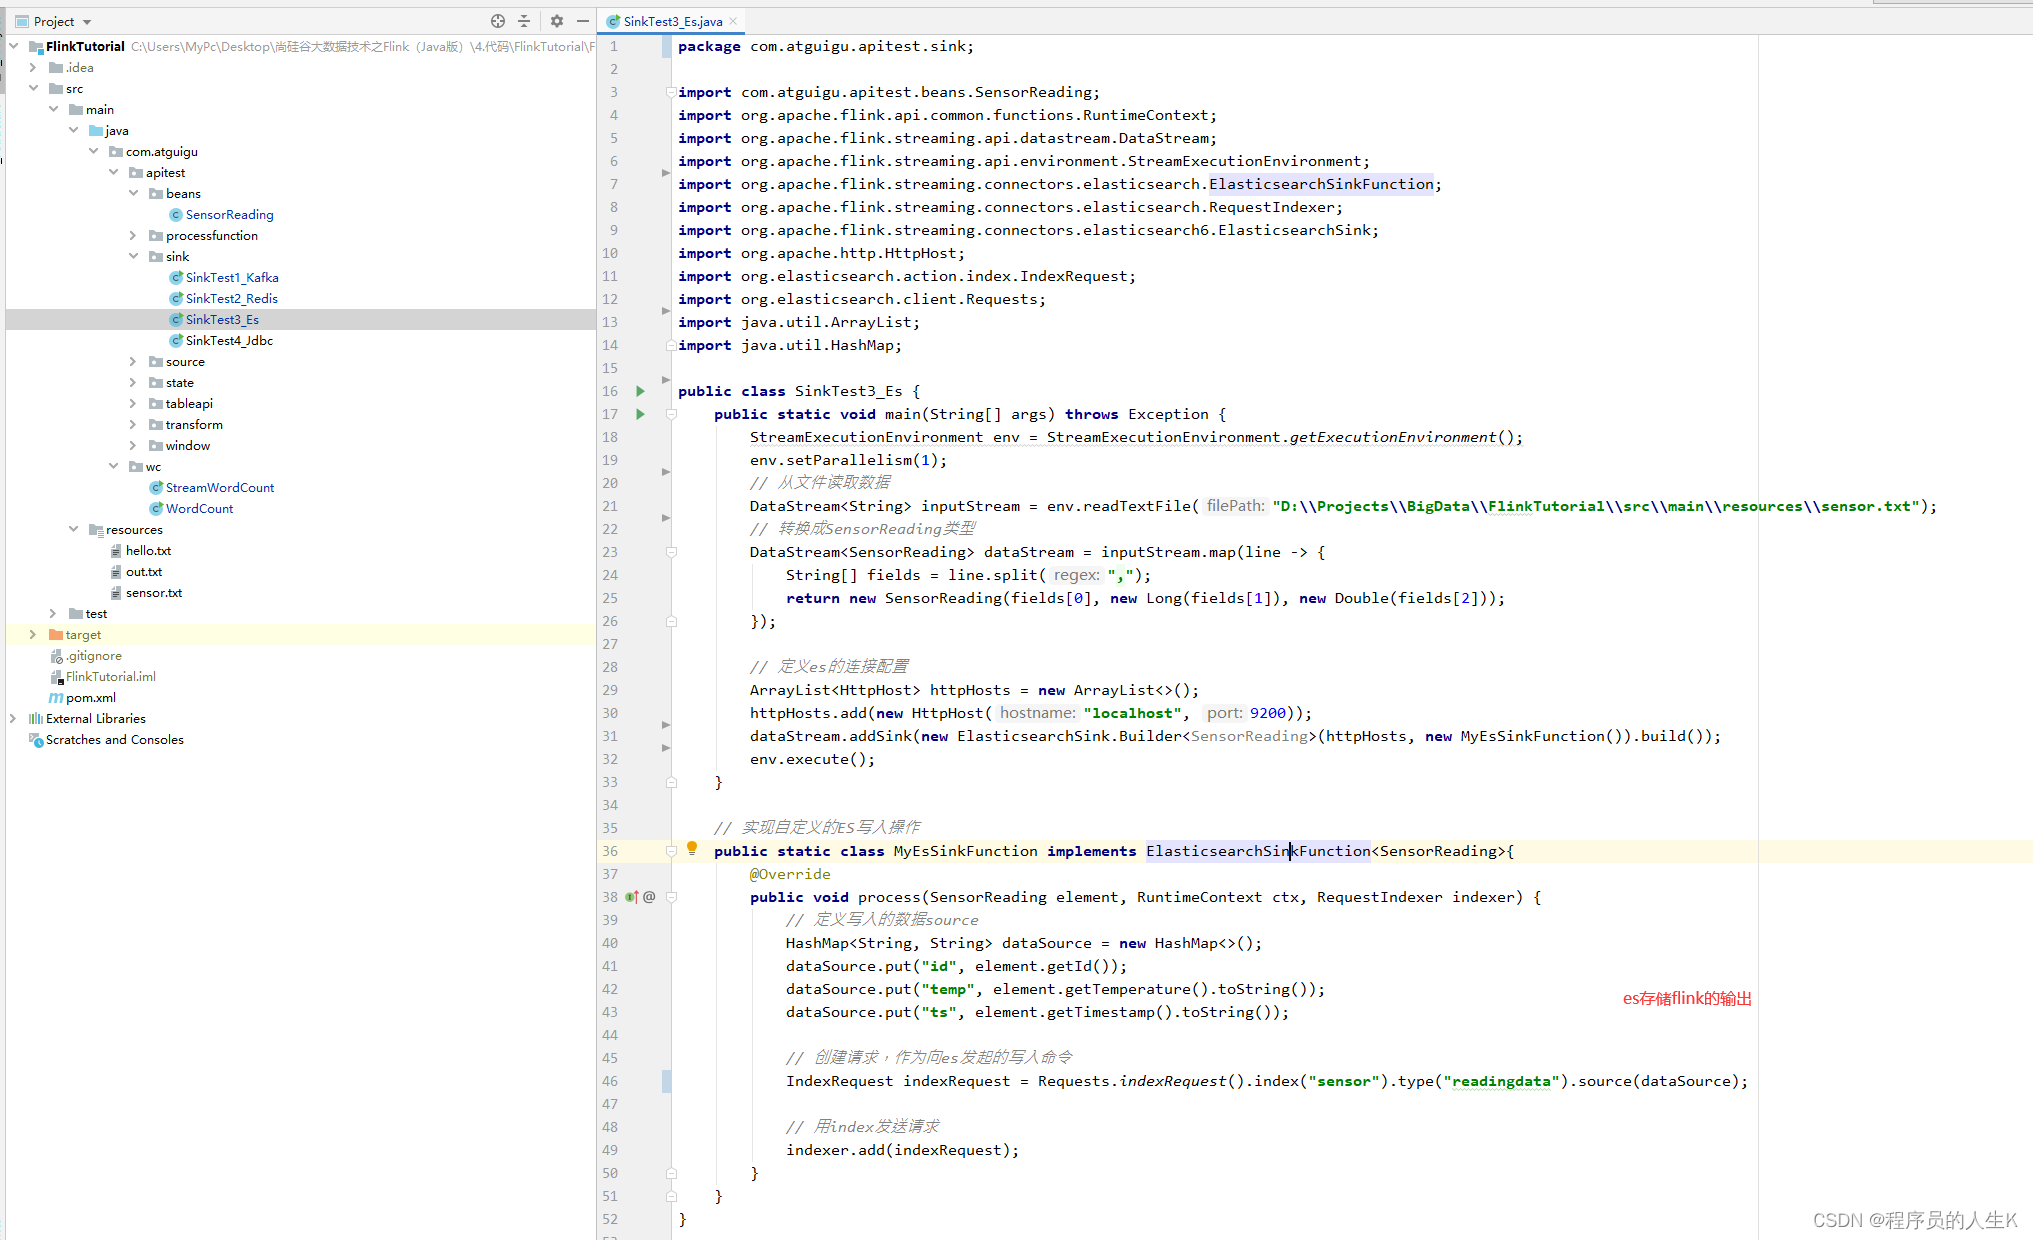Click run gutter icon beside main method
Image resolution: width=2033 pixels, height=1240 pixels.
(x=641, y=414)
